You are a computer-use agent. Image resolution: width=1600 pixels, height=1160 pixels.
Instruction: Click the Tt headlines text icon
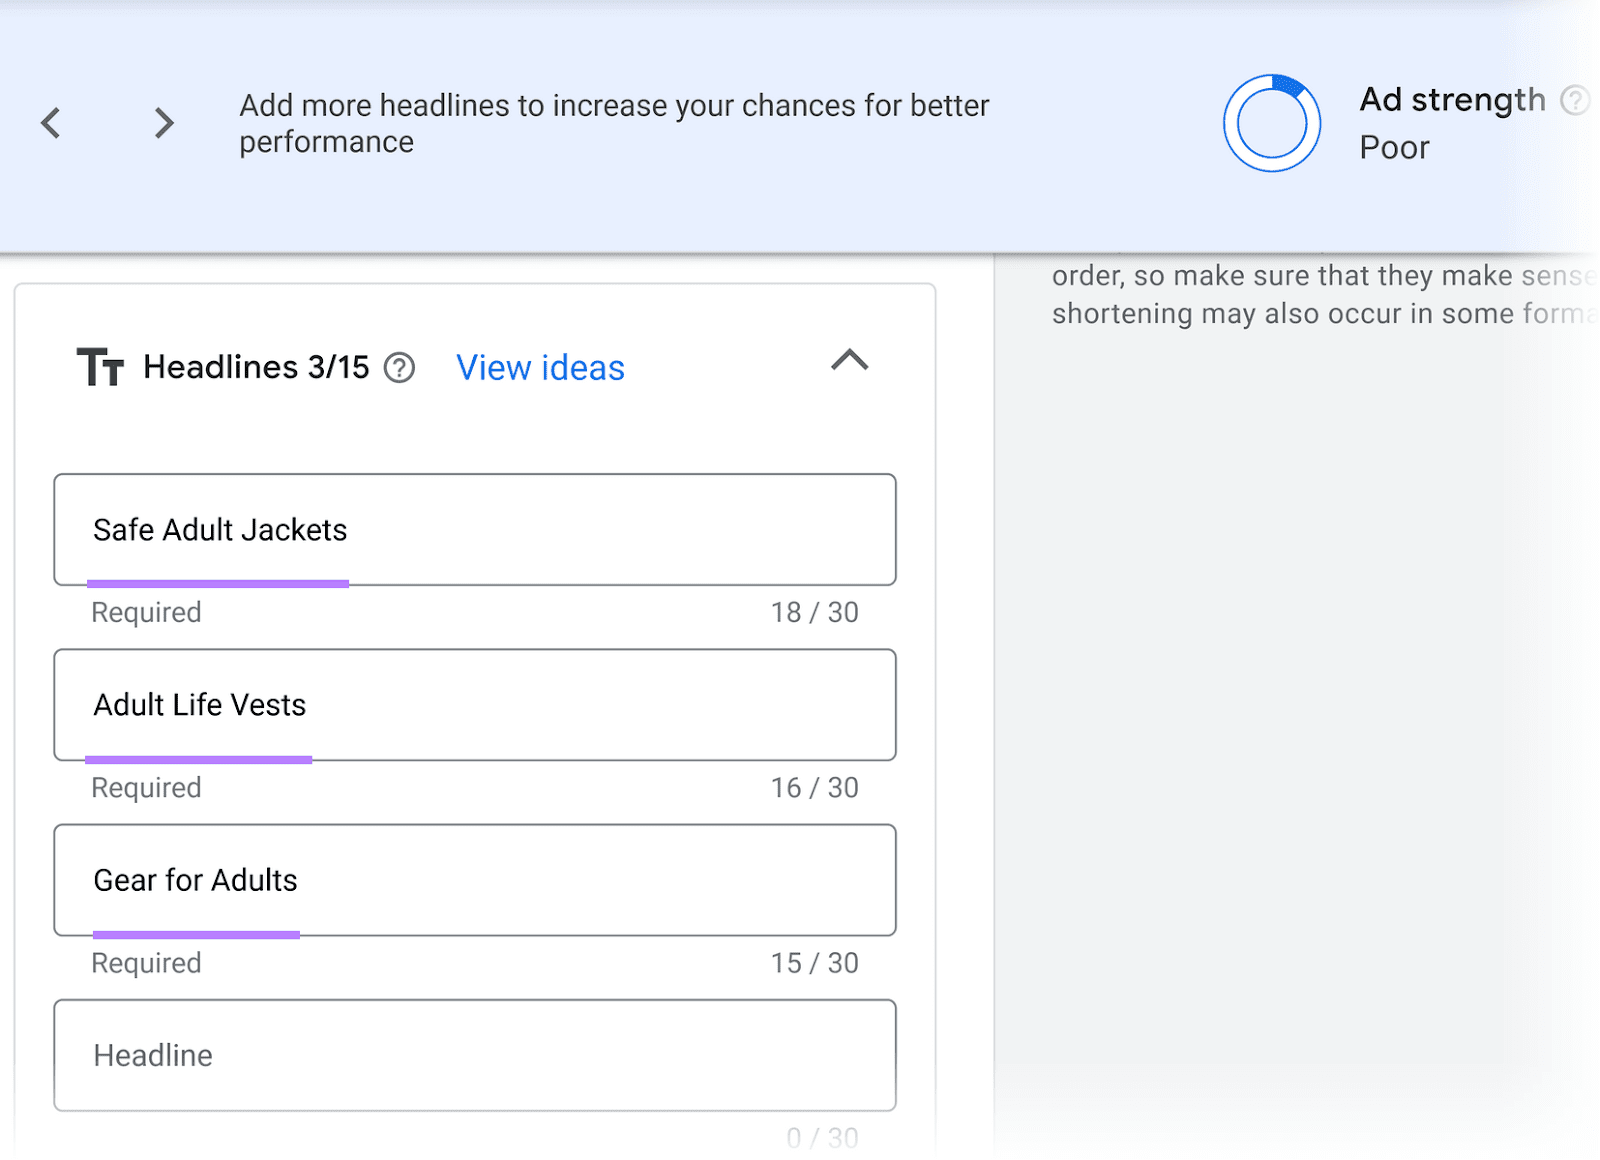coord(100,367)
